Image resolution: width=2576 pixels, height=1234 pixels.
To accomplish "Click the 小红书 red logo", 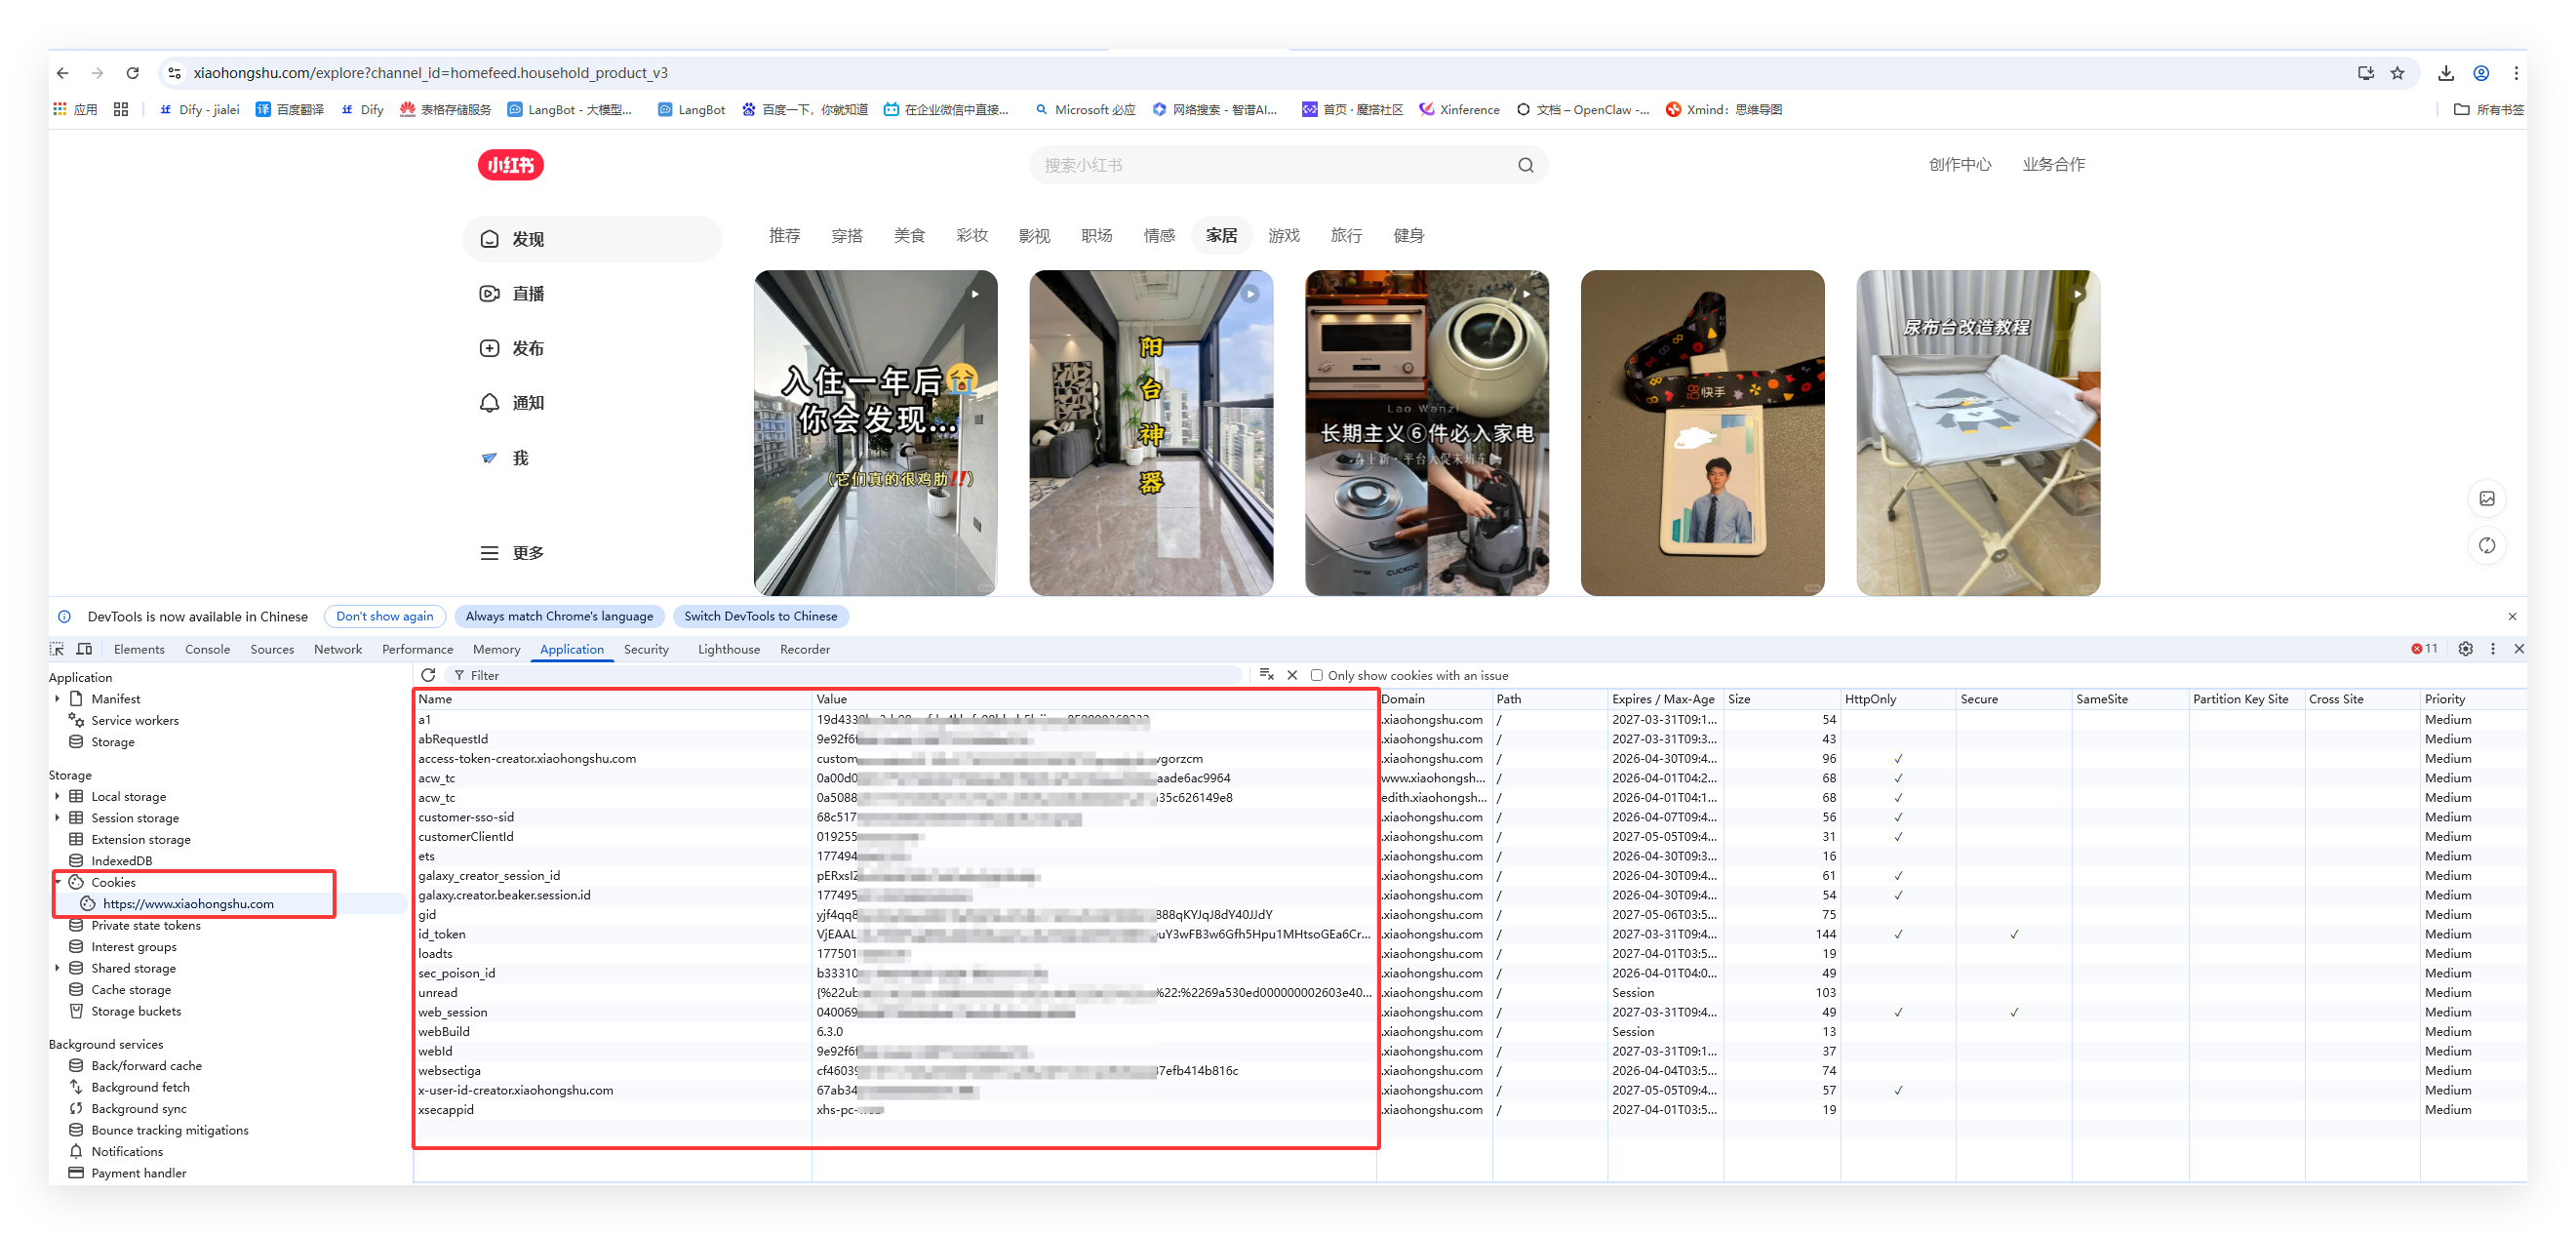I will click(510, 165).
